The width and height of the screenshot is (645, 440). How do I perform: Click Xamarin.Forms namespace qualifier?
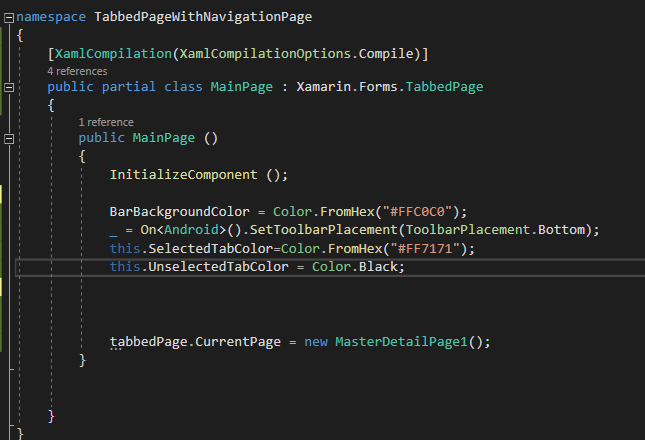click(x=347, y=87)
